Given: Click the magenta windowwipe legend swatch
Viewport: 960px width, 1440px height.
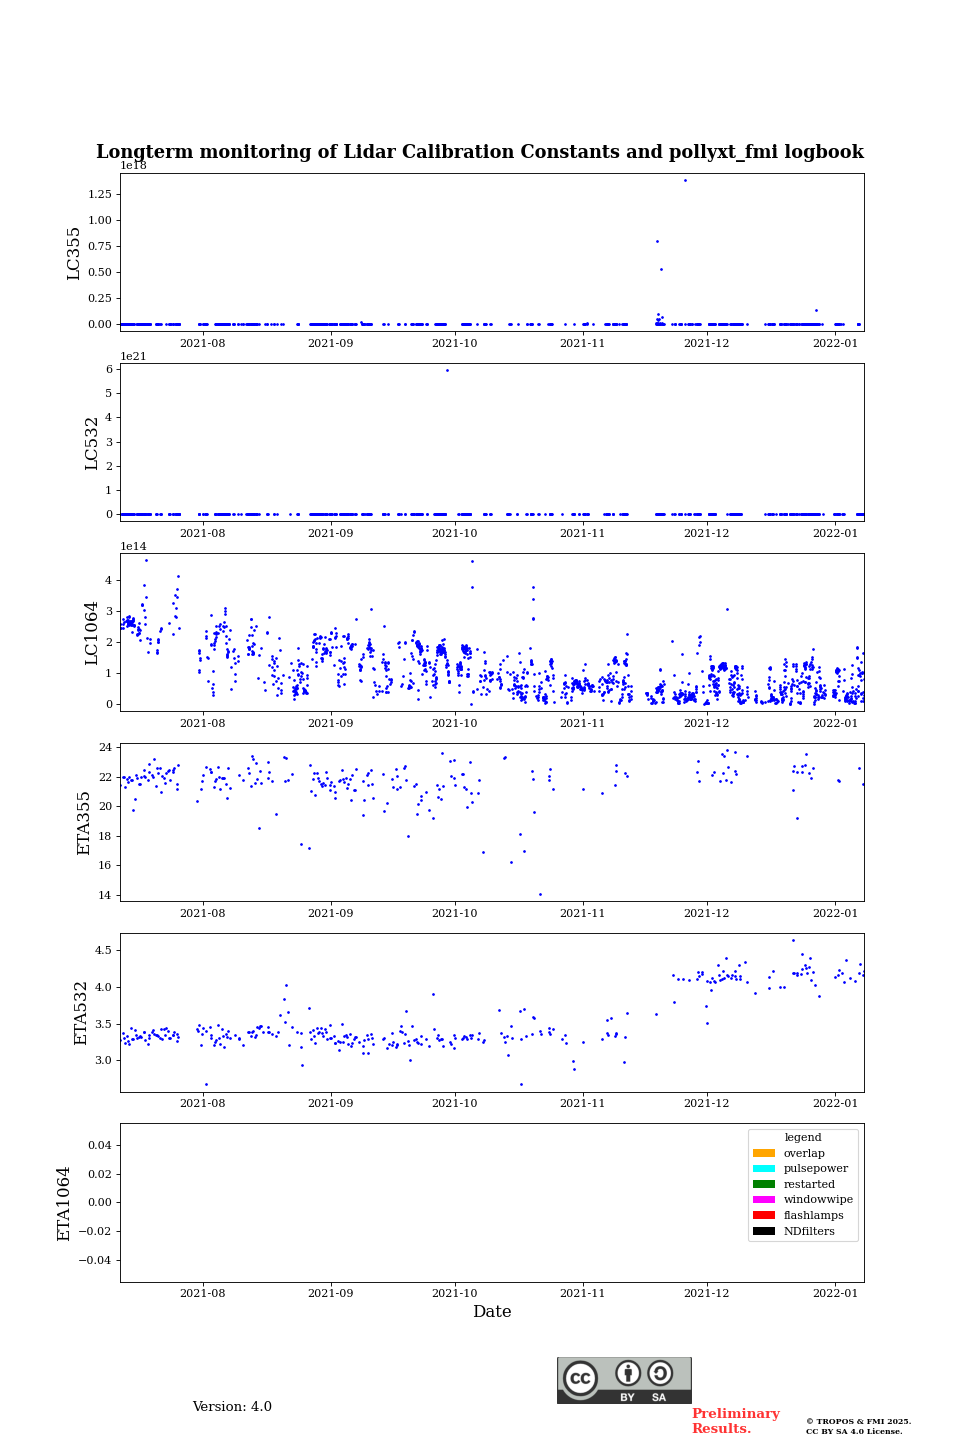Looking at the screenshot, I should tap(764, 1200).
